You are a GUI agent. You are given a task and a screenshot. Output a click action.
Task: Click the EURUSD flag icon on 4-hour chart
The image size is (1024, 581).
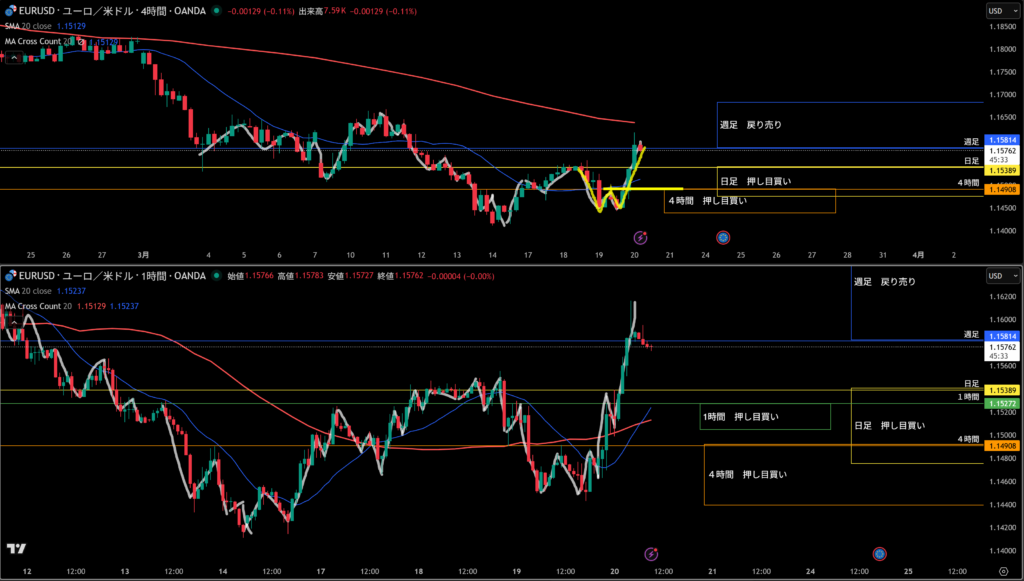coord(10,11)
